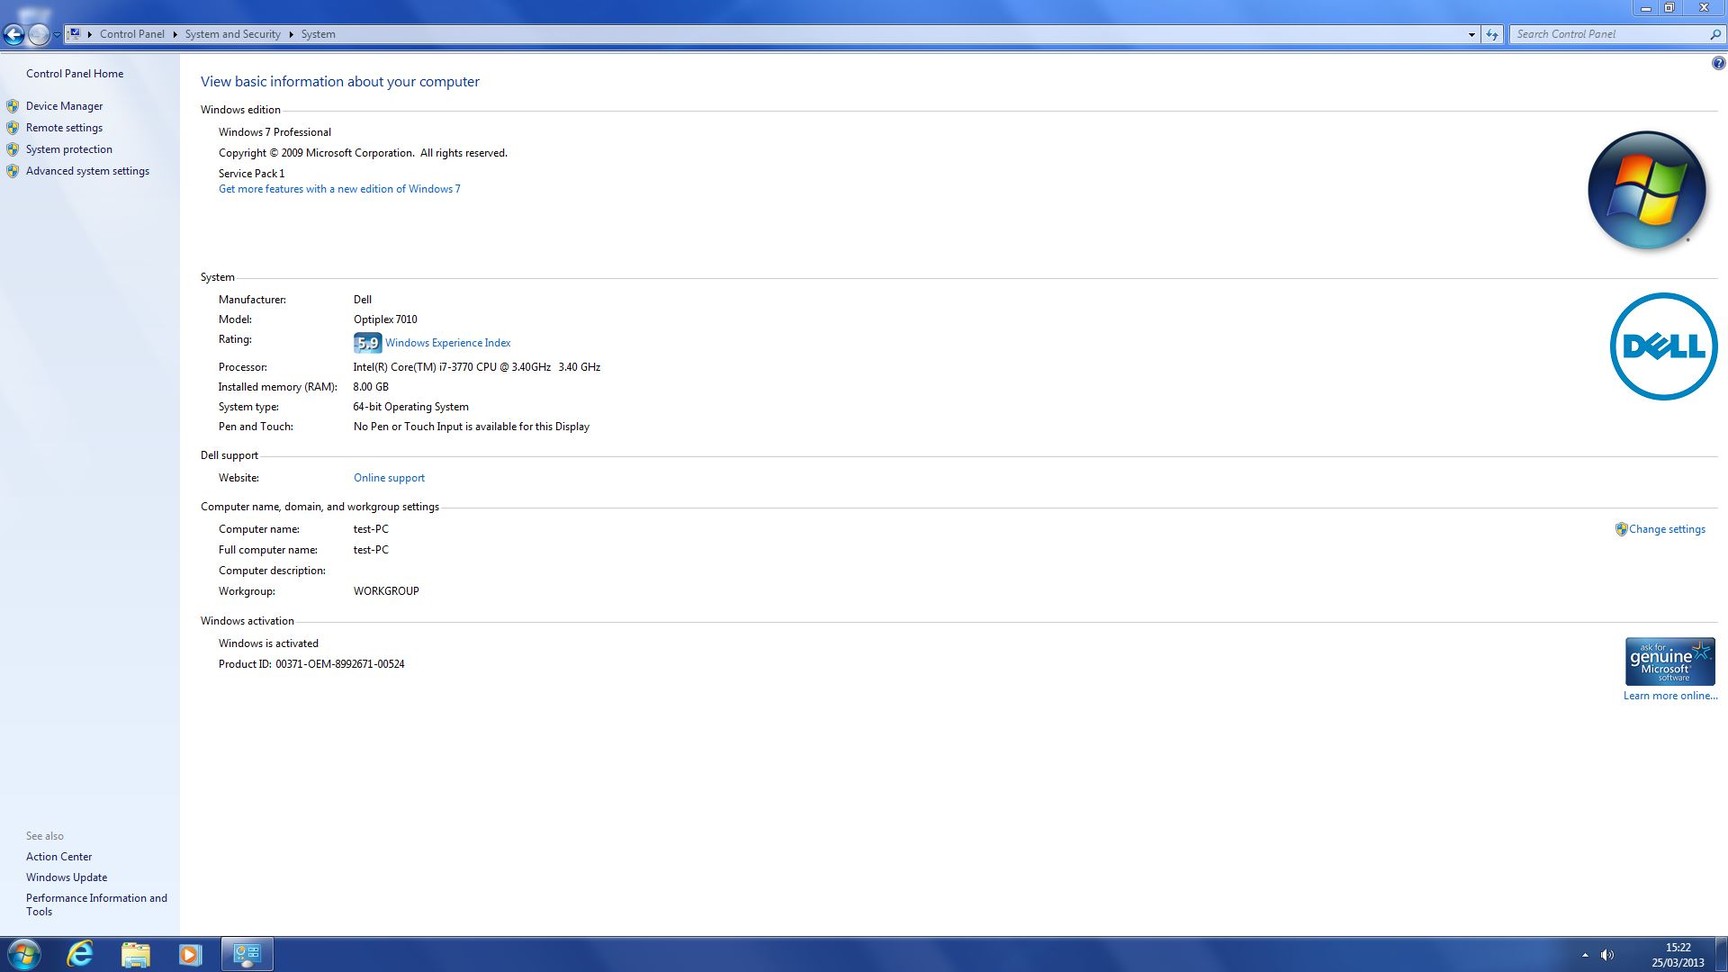Open Dell Online support link
Image resolution: width=1728 pixels, height=972 pixels.
389,478
